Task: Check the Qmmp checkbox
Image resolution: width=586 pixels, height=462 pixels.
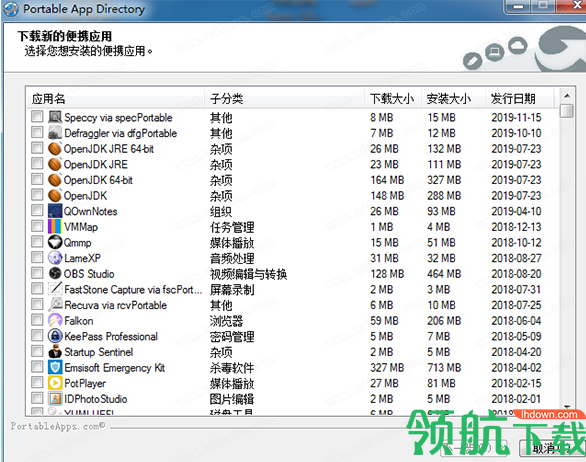Action: pos(37,242)
